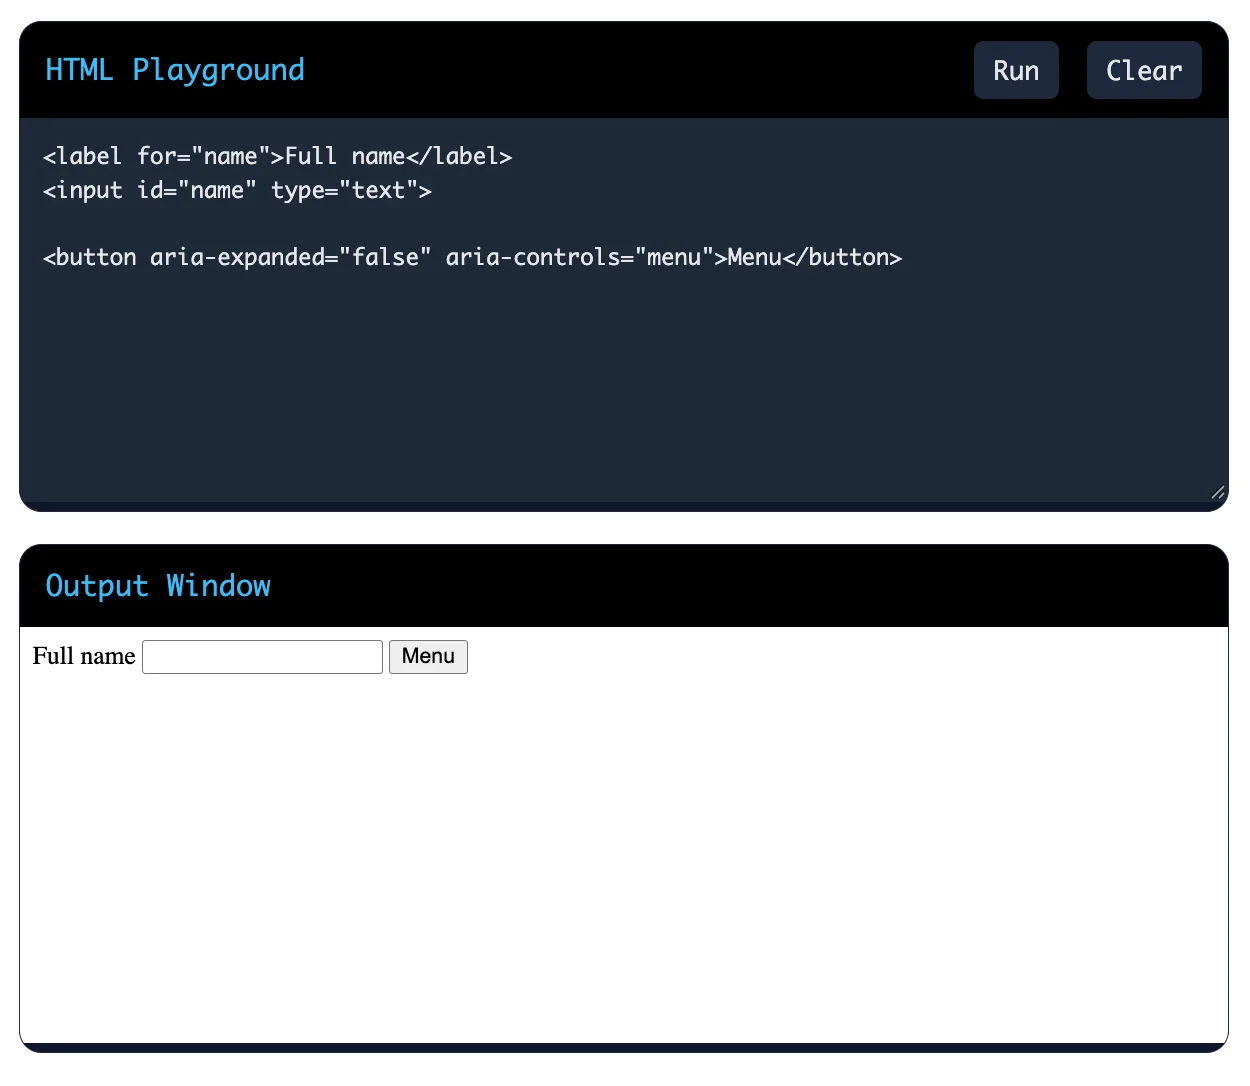The width and height of the screenshot is (1250, 1086).
Task: Click the Menu button in output
Action: tap(428, 656)
